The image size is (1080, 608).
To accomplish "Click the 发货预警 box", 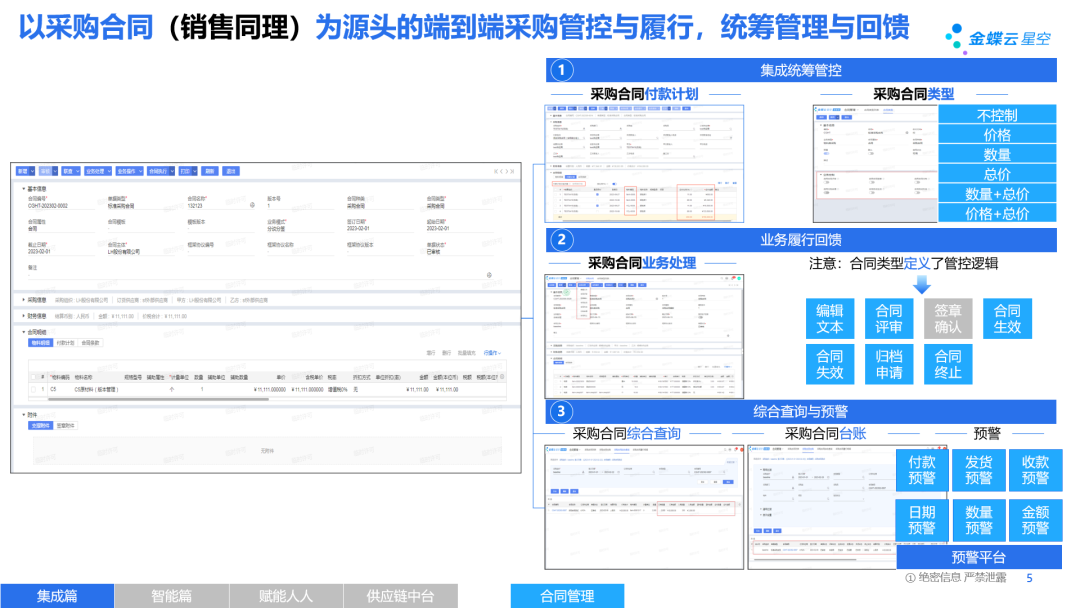I will [978, 470].
